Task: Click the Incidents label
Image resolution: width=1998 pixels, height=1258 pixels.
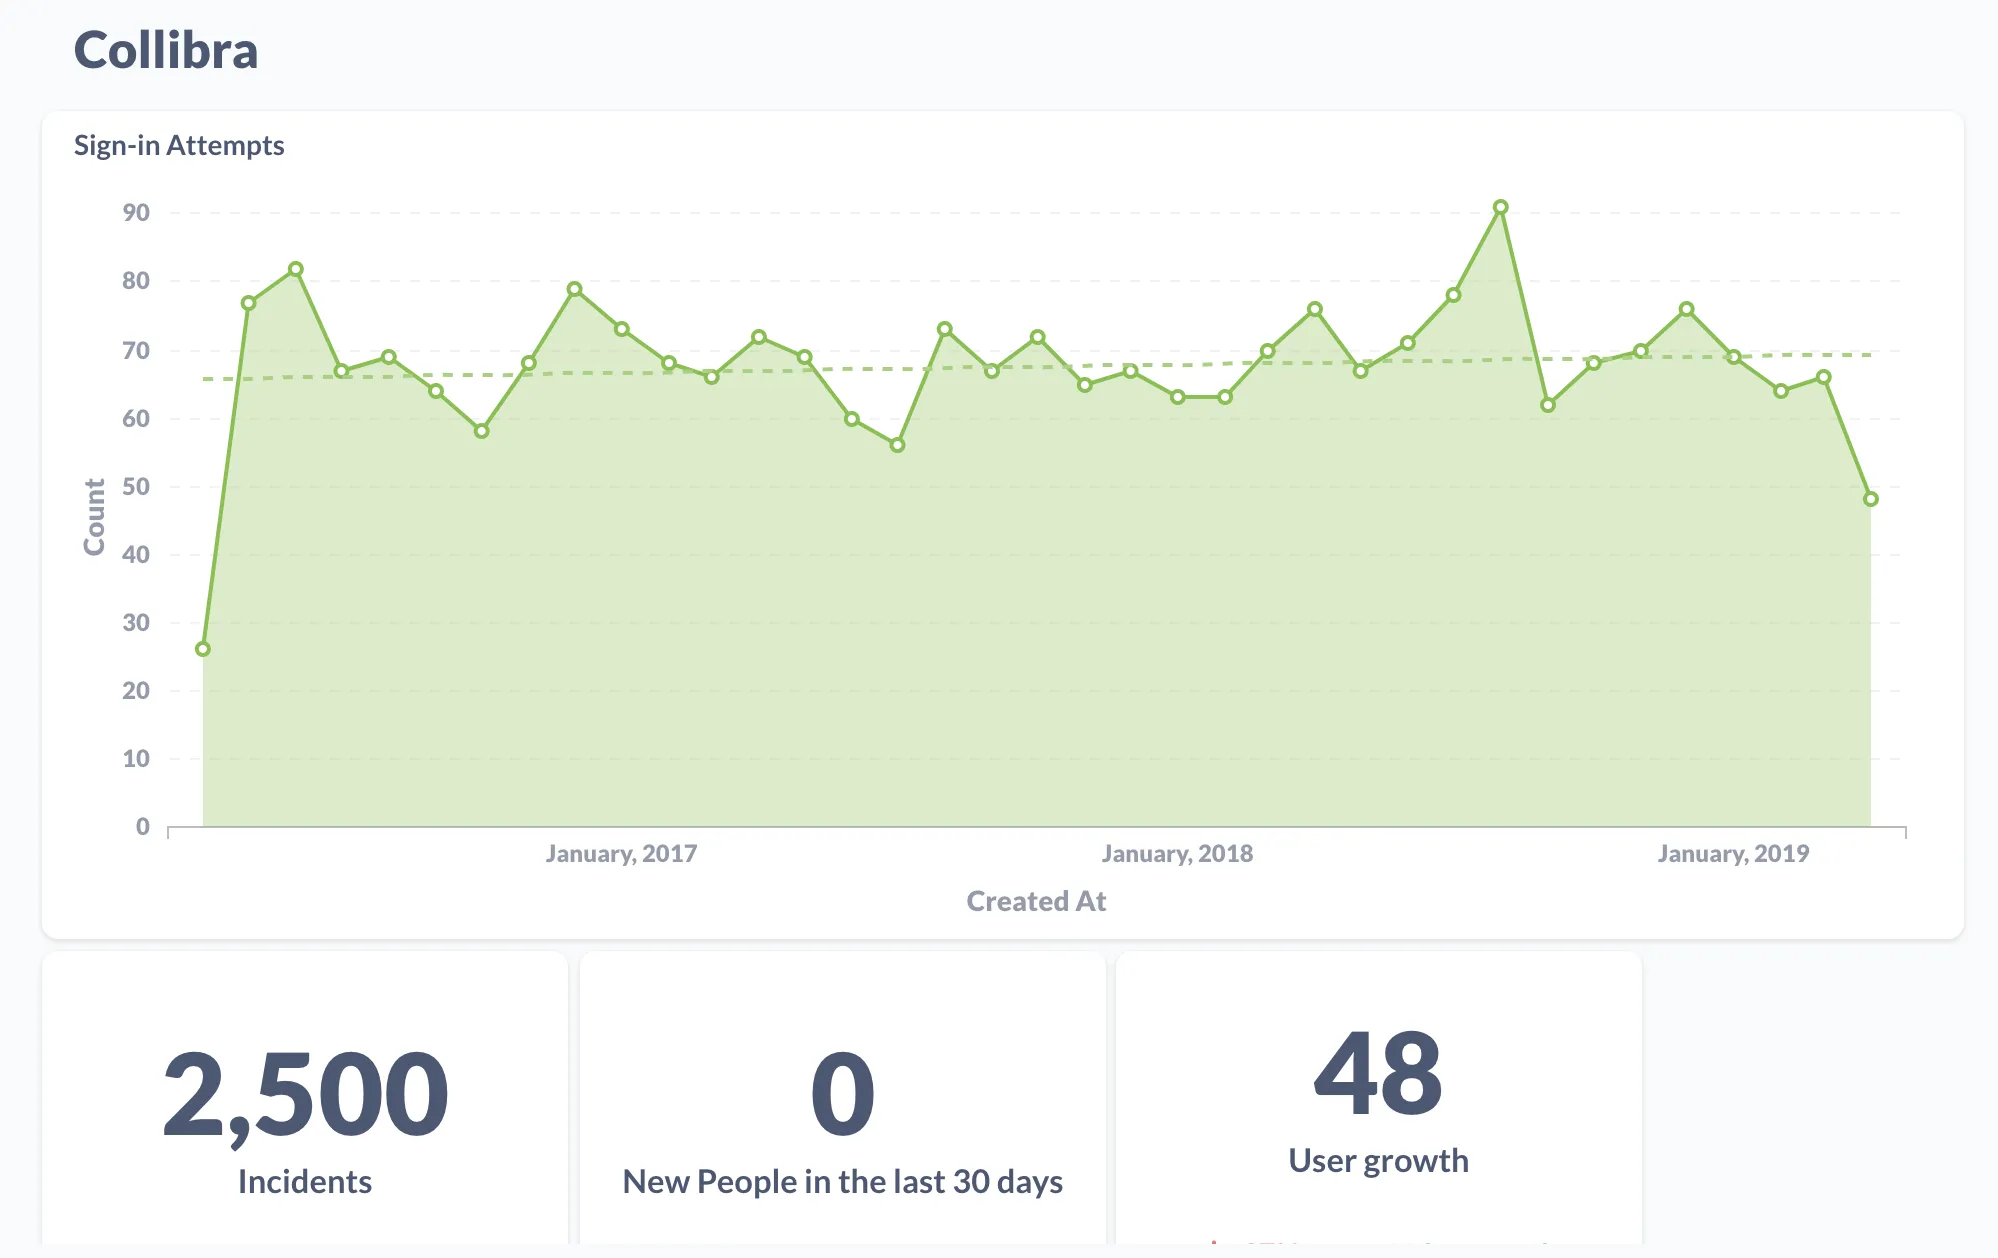Action: [305, 1182]
